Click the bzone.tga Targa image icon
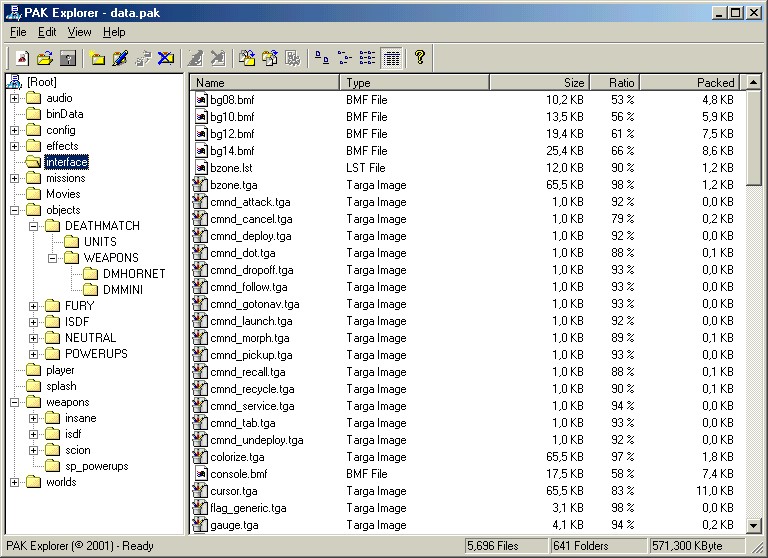The height and width of the screenshot is (558, 768). [200, 185]
